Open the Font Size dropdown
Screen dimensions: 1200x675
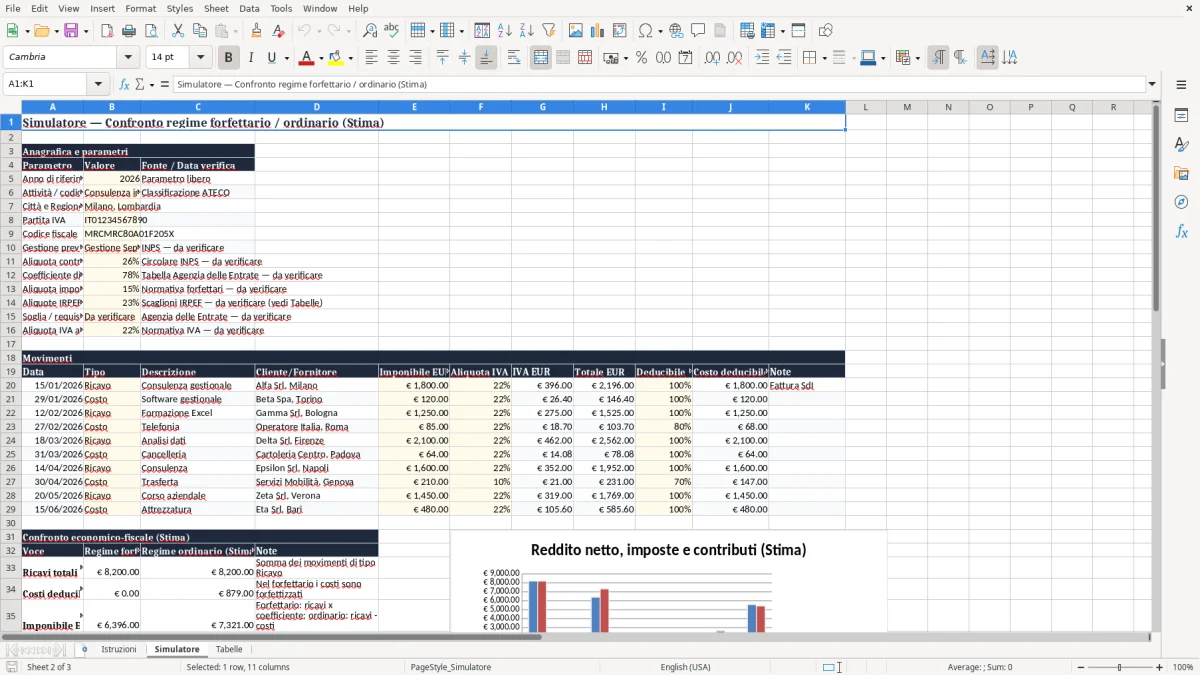click(x=201, y=58)
